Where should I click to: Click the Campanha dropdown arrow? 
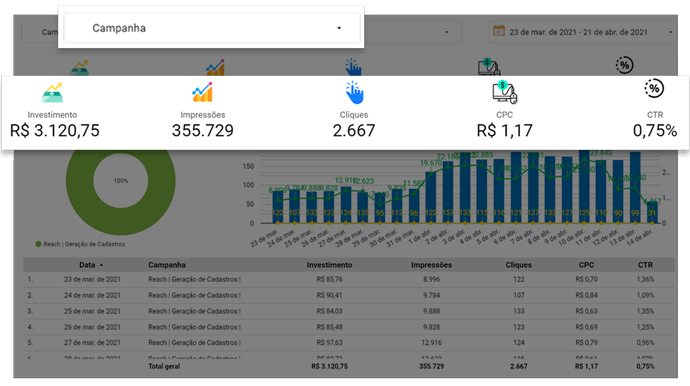coord(339,28)
